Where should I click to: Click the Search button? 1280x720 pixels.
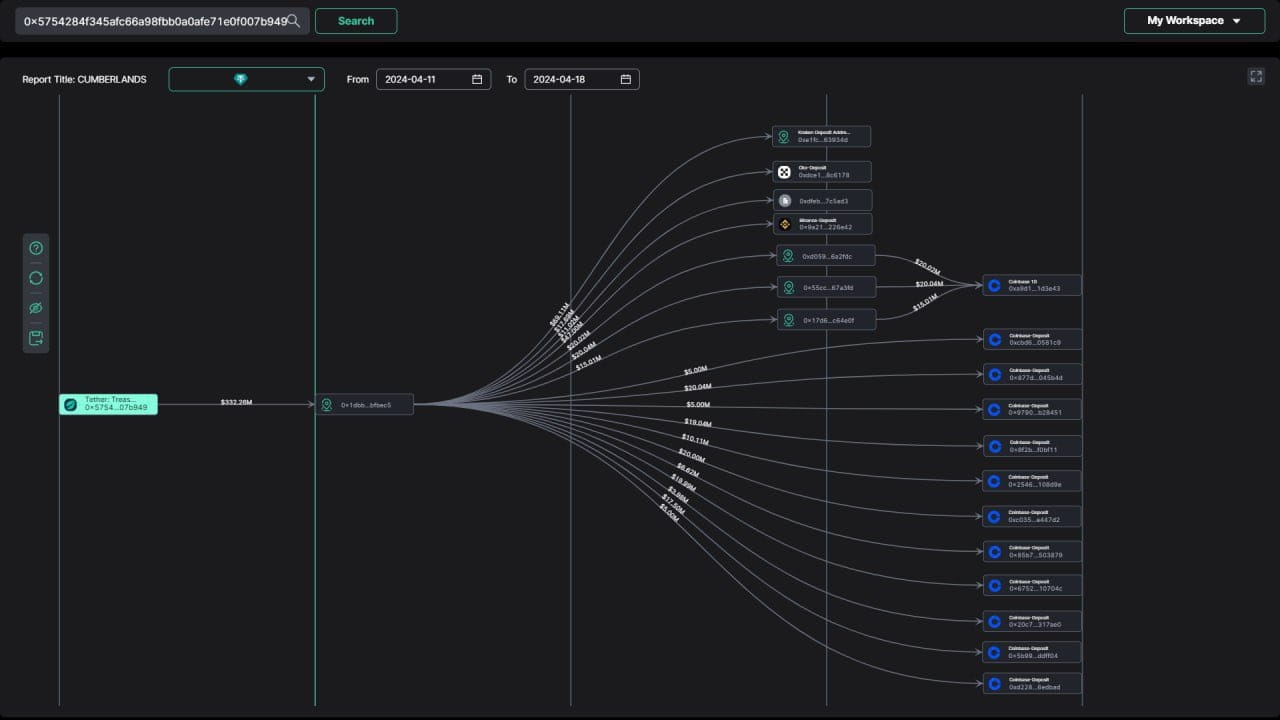coord(356,21)
